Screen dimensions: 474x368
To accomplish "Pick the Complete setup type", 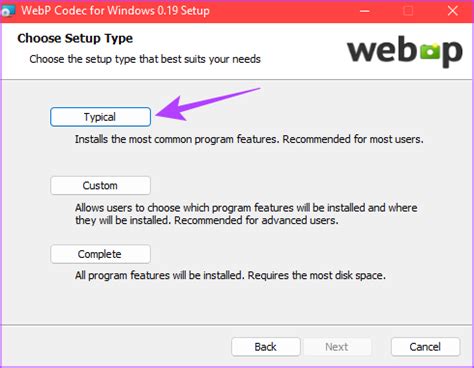I will [x=100, y=254].
